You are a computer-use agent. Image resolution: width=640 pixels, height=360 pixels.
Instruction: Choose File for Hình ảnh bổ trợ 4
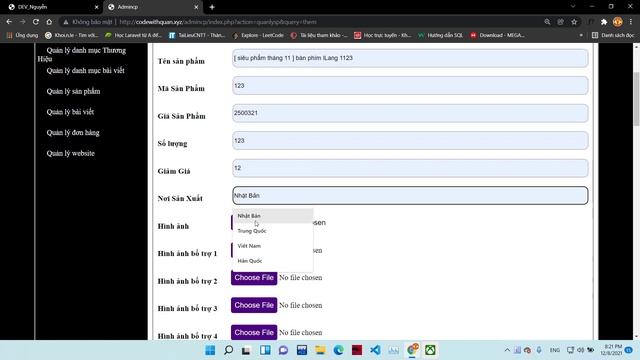(x=254, y=333)
